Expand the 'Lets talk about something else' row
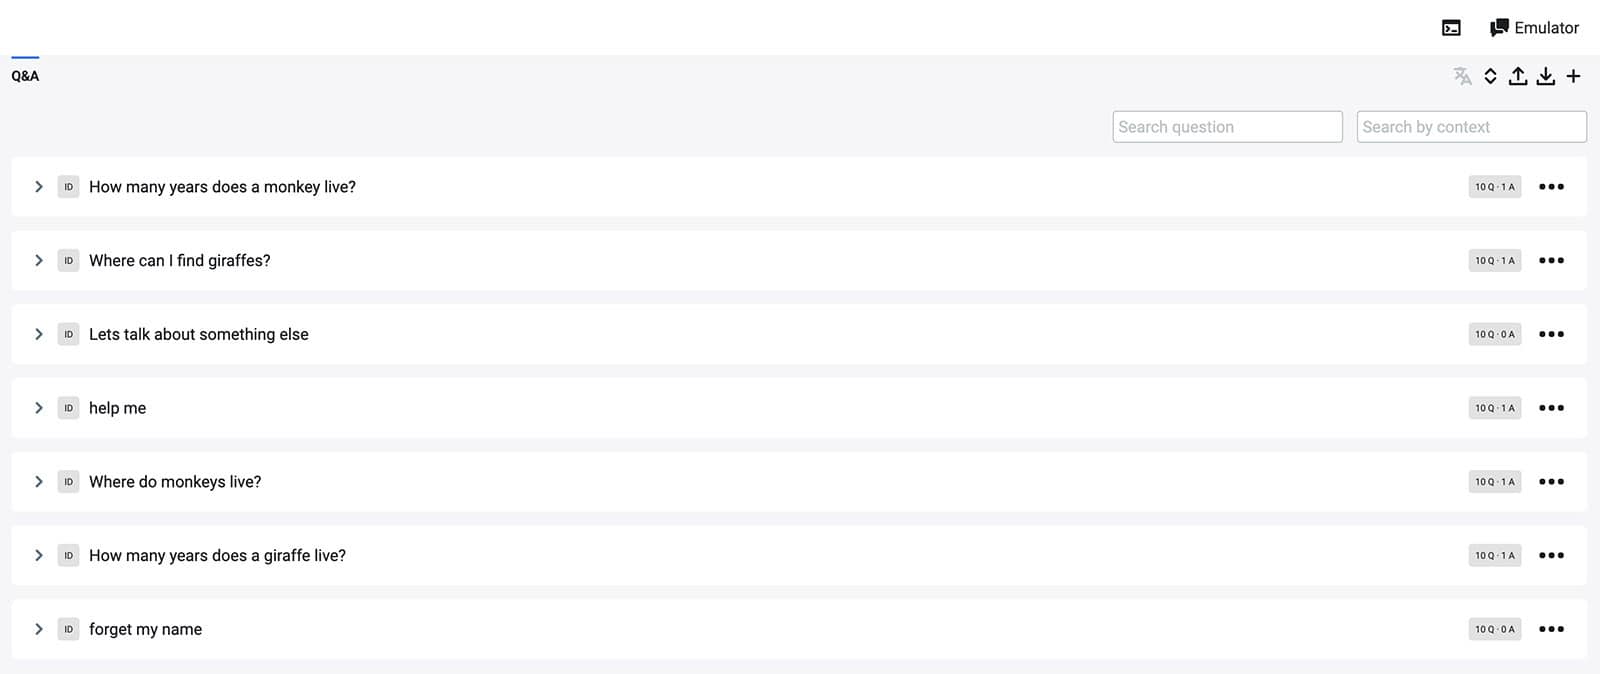This screenshot has width=1600, height=674. coord(38,334)
